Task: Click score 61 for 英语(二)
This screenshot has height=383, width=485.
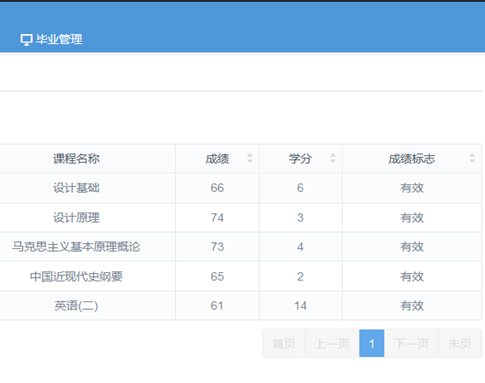Action: 217,306
